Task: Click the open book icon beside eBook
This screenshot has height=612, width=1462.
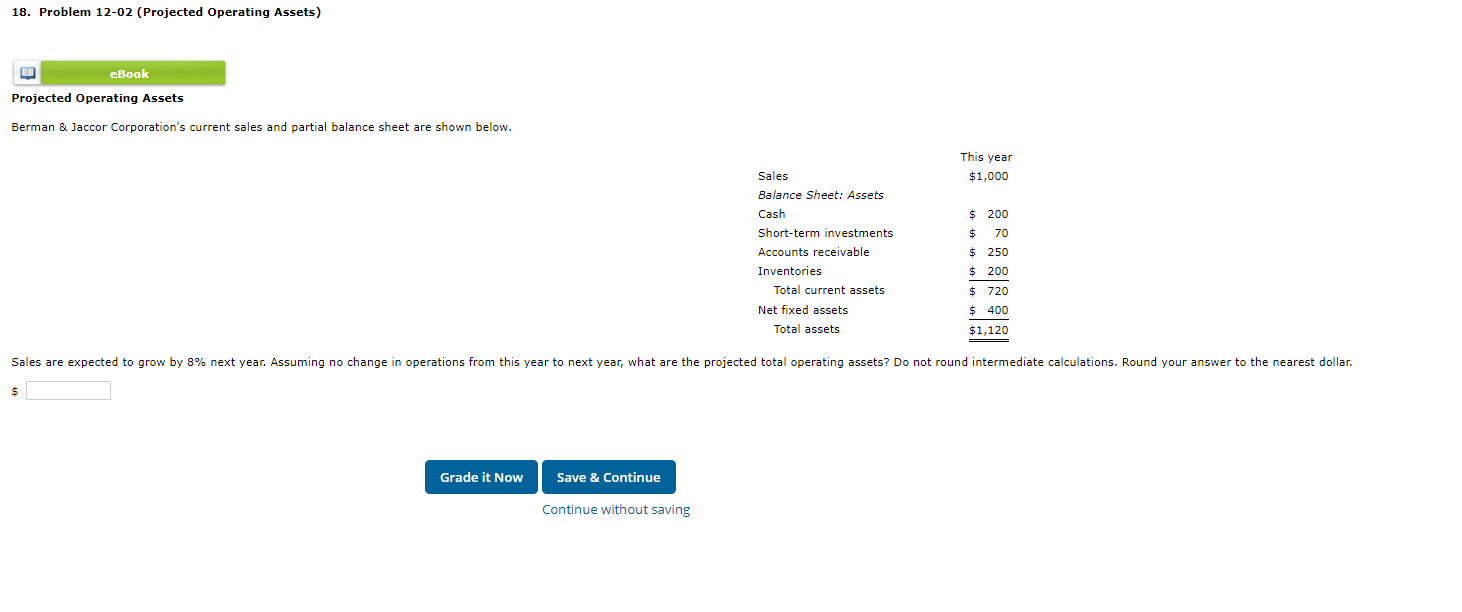Action: coord(26,72)
